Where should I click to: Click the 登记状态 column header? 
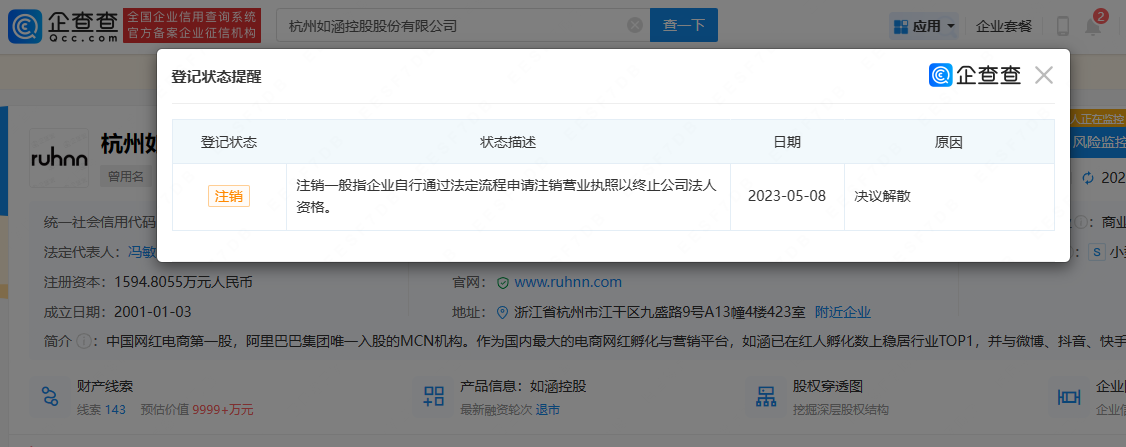(229, 142)
